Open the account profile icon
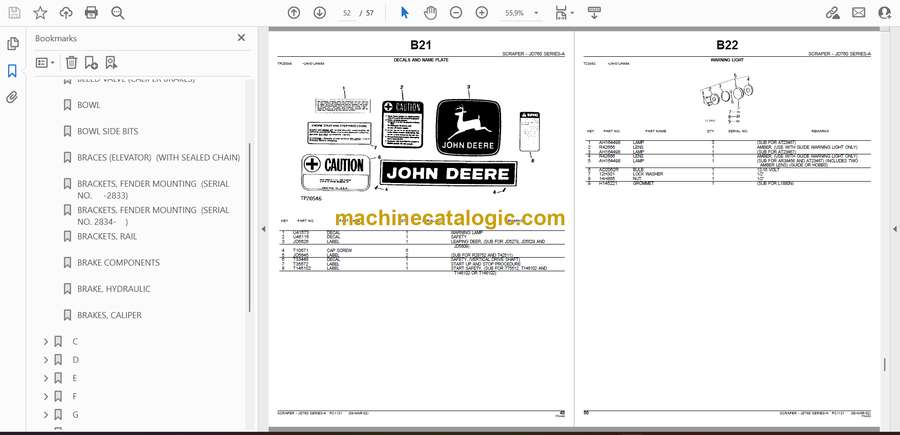 coord(885,13)
